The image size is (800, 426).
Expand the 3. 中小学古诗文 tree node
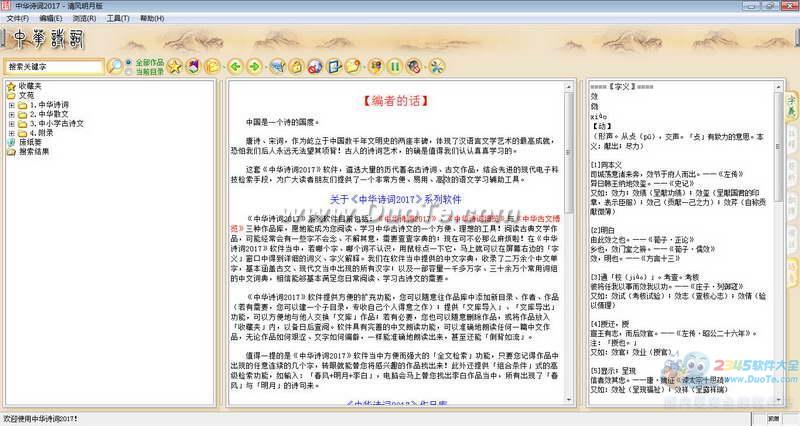pos(12,123)
